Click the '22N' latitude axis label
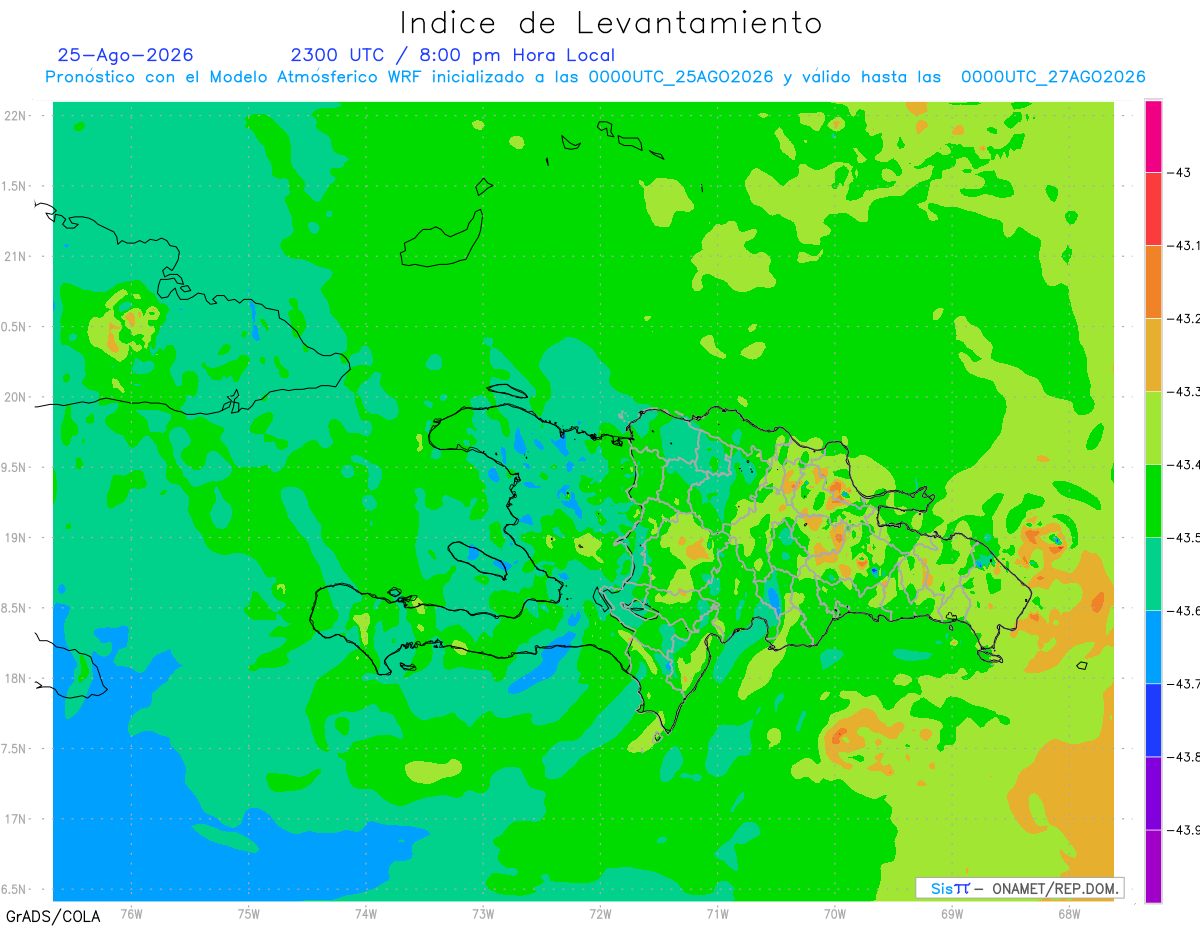 (15, 115)
